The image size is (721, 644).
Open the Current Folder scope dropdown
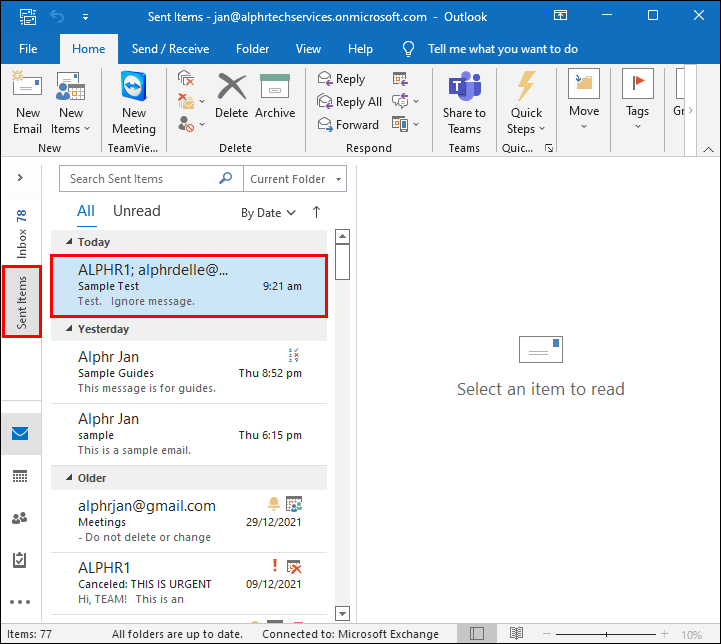(295, 179)
